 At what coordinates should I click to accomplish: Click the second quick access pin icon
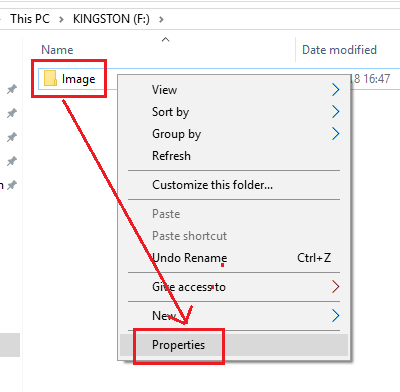click(x=12, y=113)
